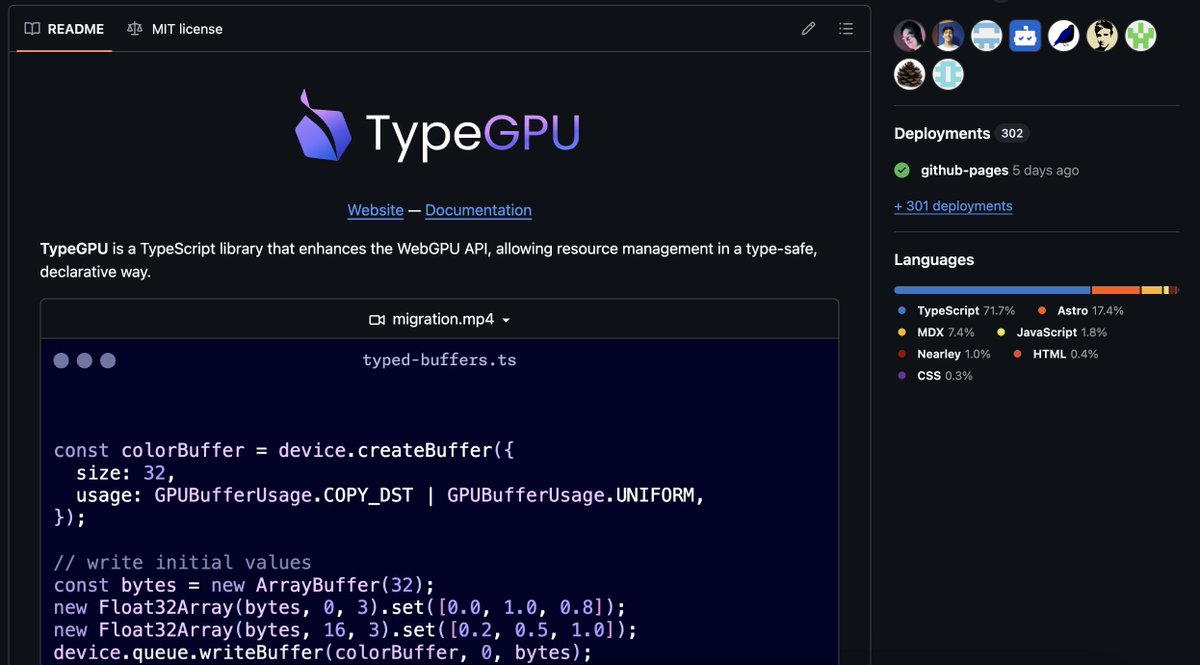Click the third contributor avatar, light blue
This screenshot has height=665, width=1200.
click(987, 36)
